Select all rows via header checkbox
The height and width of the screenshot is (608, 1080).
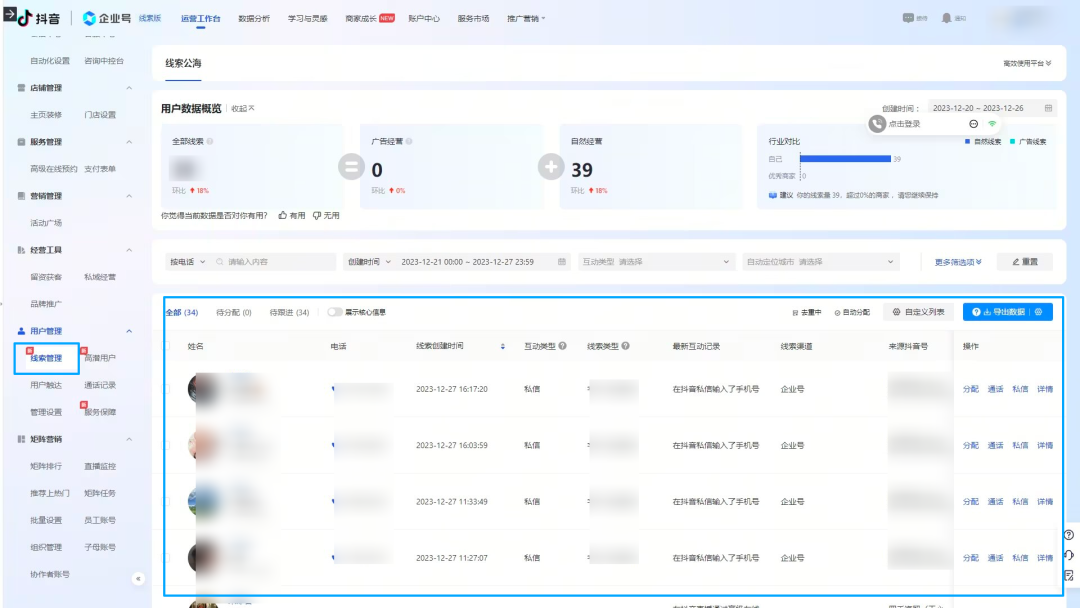pyautogui.click(x=167, y=346)
